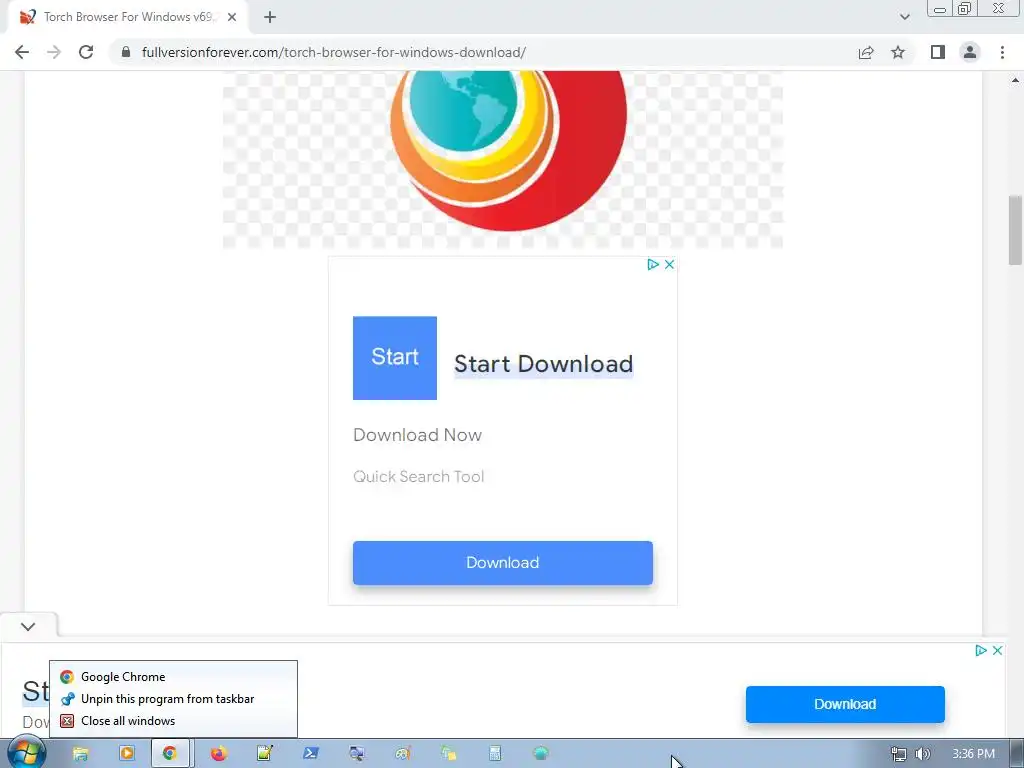The width and height of the screenshot is (1024, 768).
Task: Click Chrome taskbar button
Action: tap(170, 754)
